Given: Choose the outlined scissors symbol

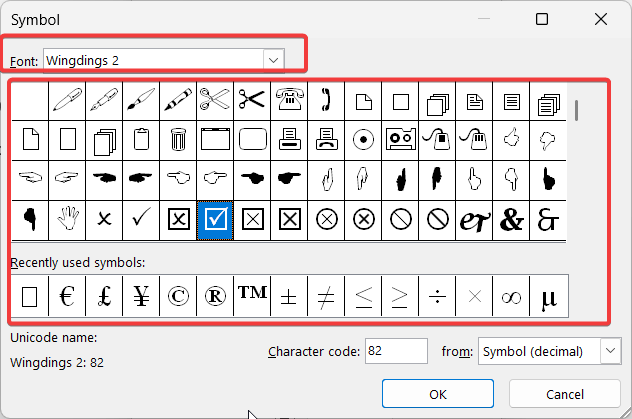Looking at the screenshot, I should pos(215,100).
